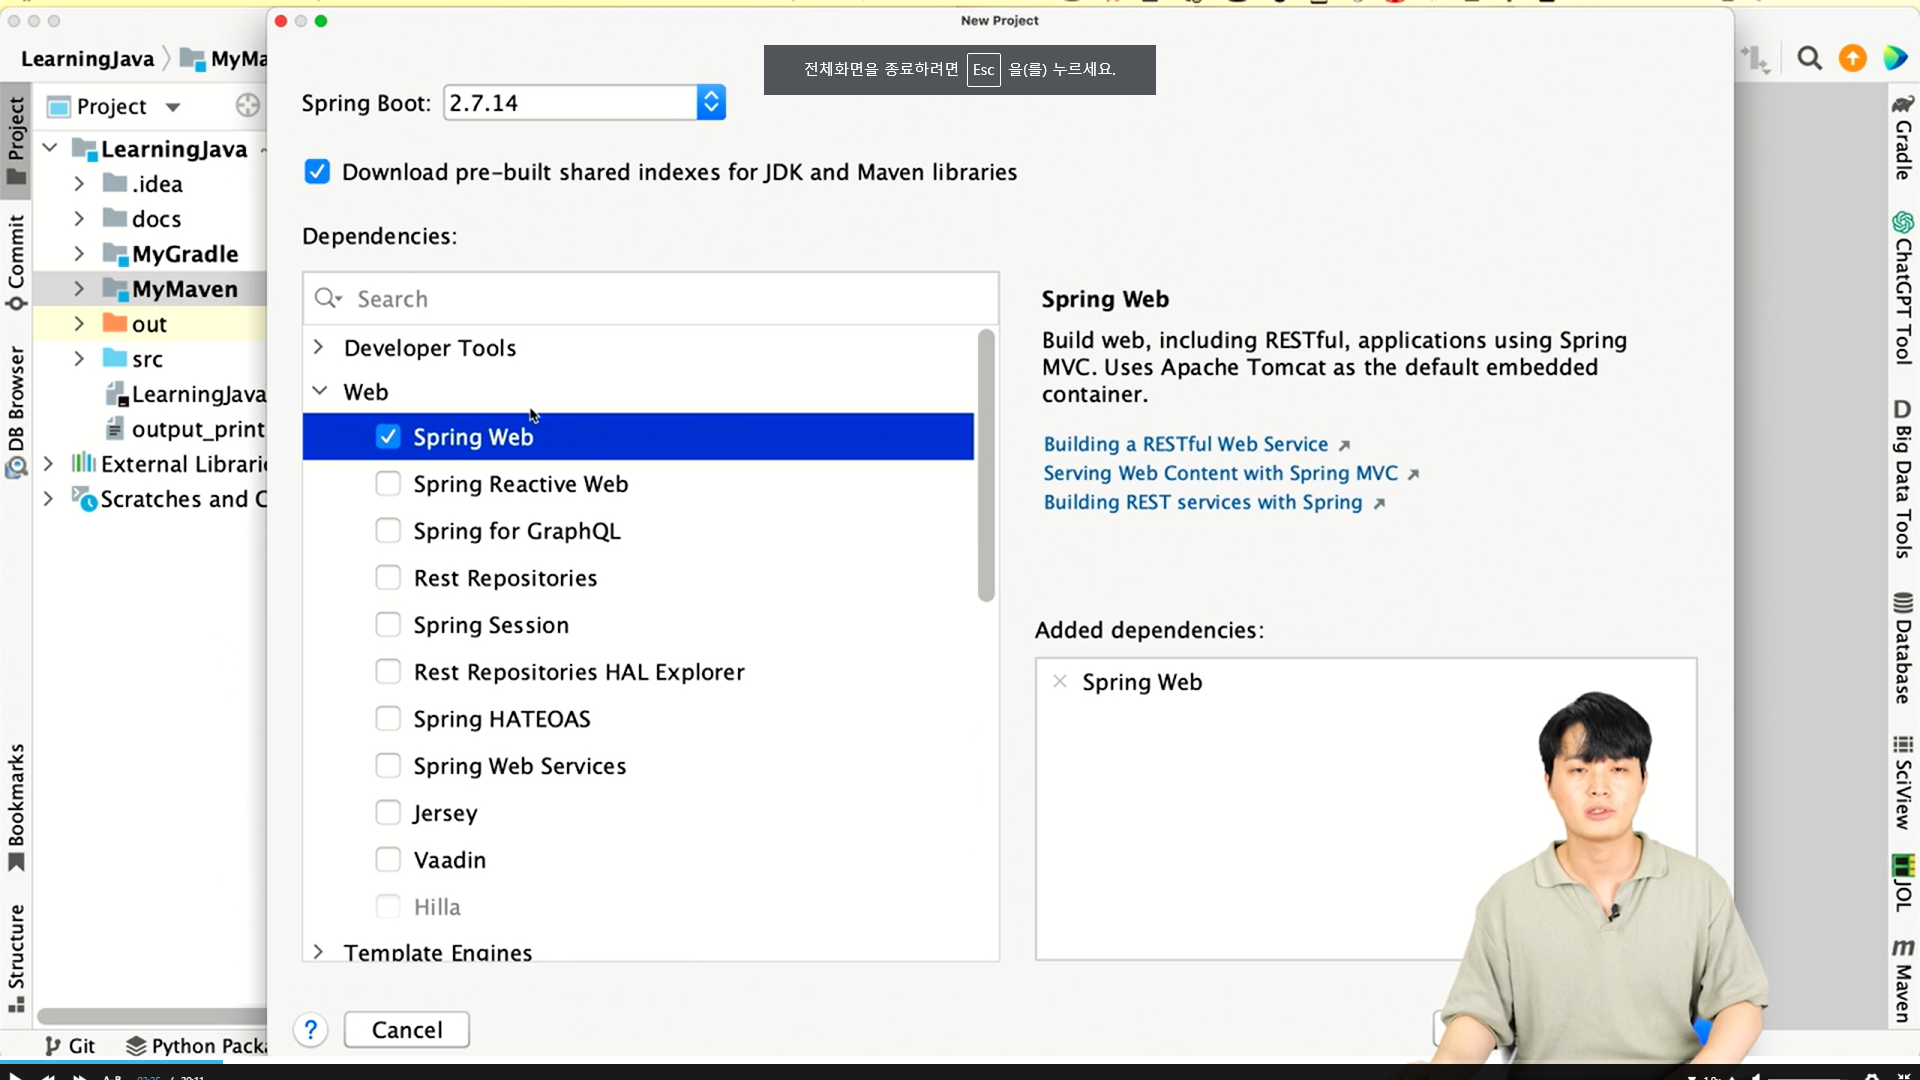Open the Gradle tool window

pos(1903,137)
